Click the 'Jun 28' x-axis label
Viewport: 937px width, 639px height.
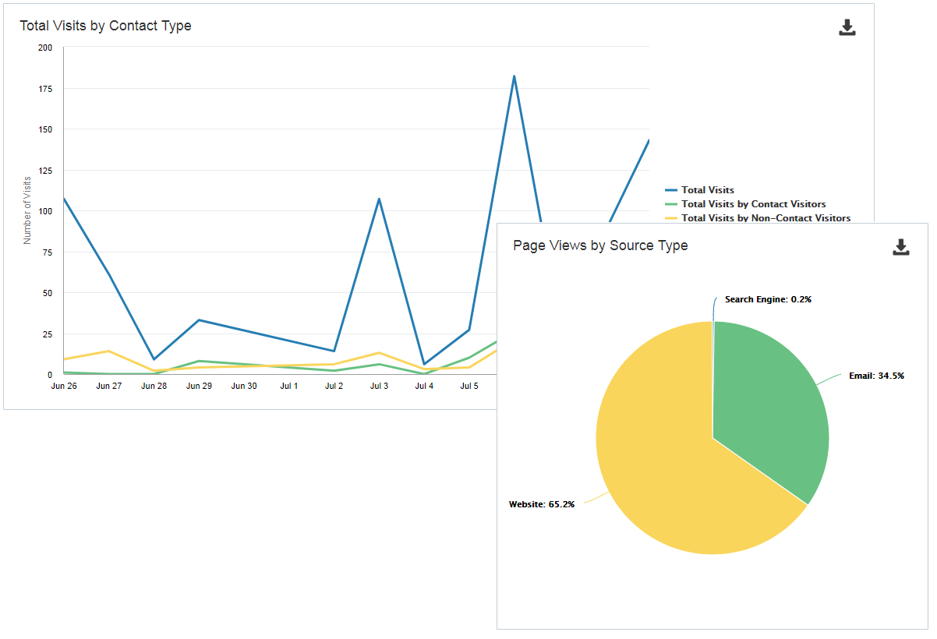click(154, 386)
